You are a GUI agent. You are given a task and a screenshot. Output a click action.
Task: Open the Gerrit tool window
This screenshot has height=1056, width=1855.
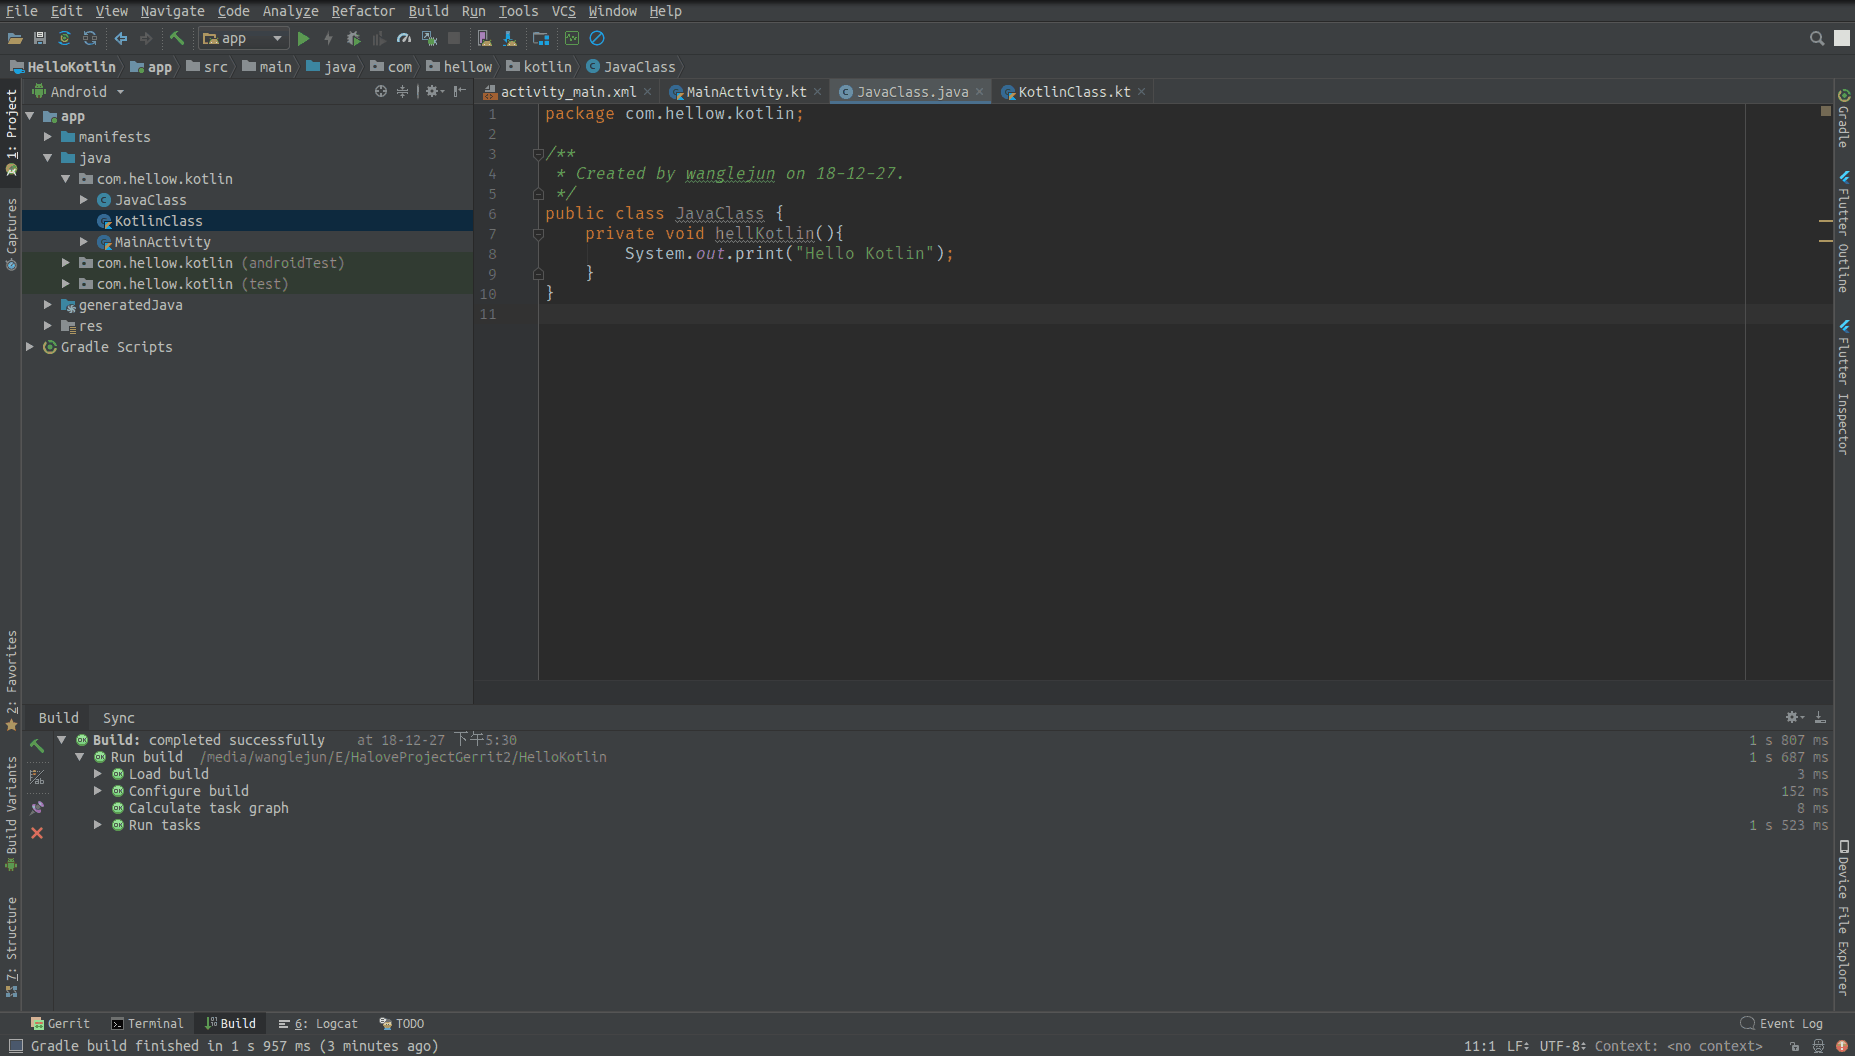click(60, 1024)
